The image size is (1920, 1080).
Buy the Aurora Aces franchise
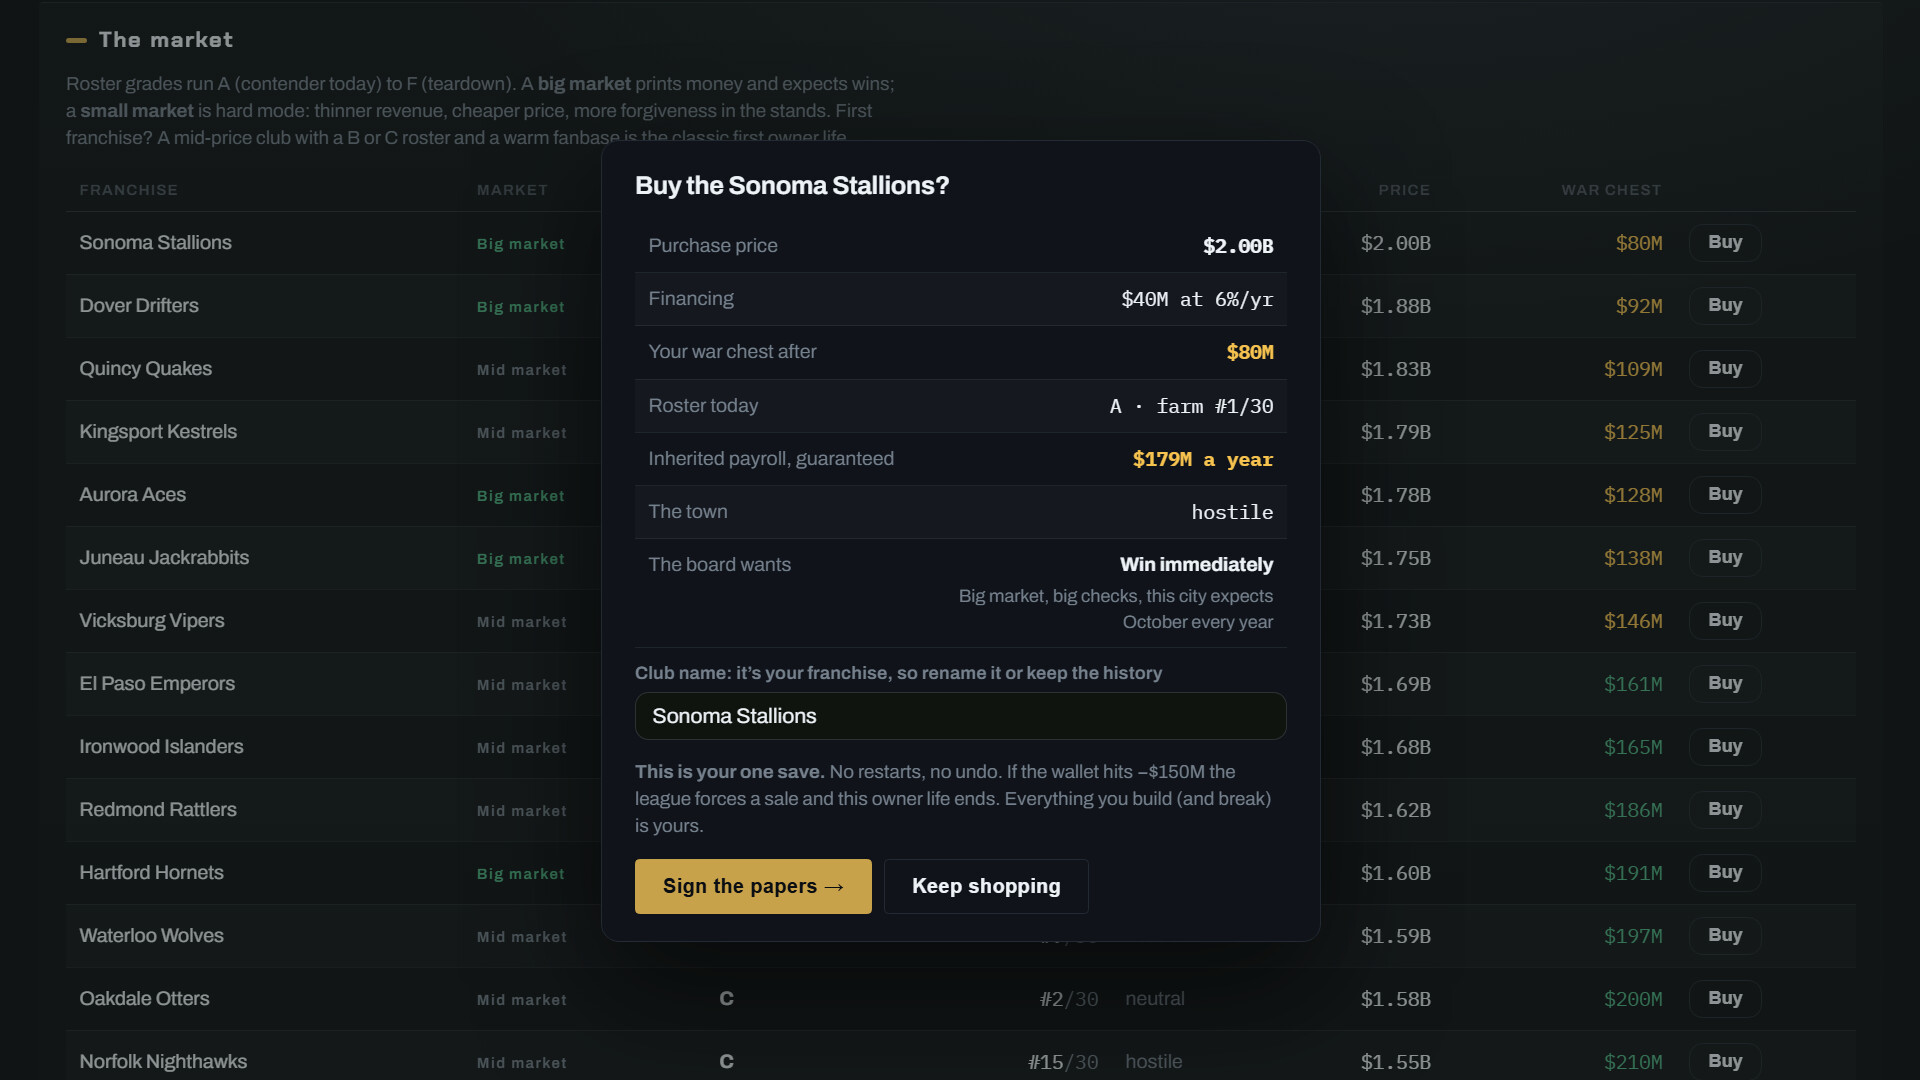1725,494
